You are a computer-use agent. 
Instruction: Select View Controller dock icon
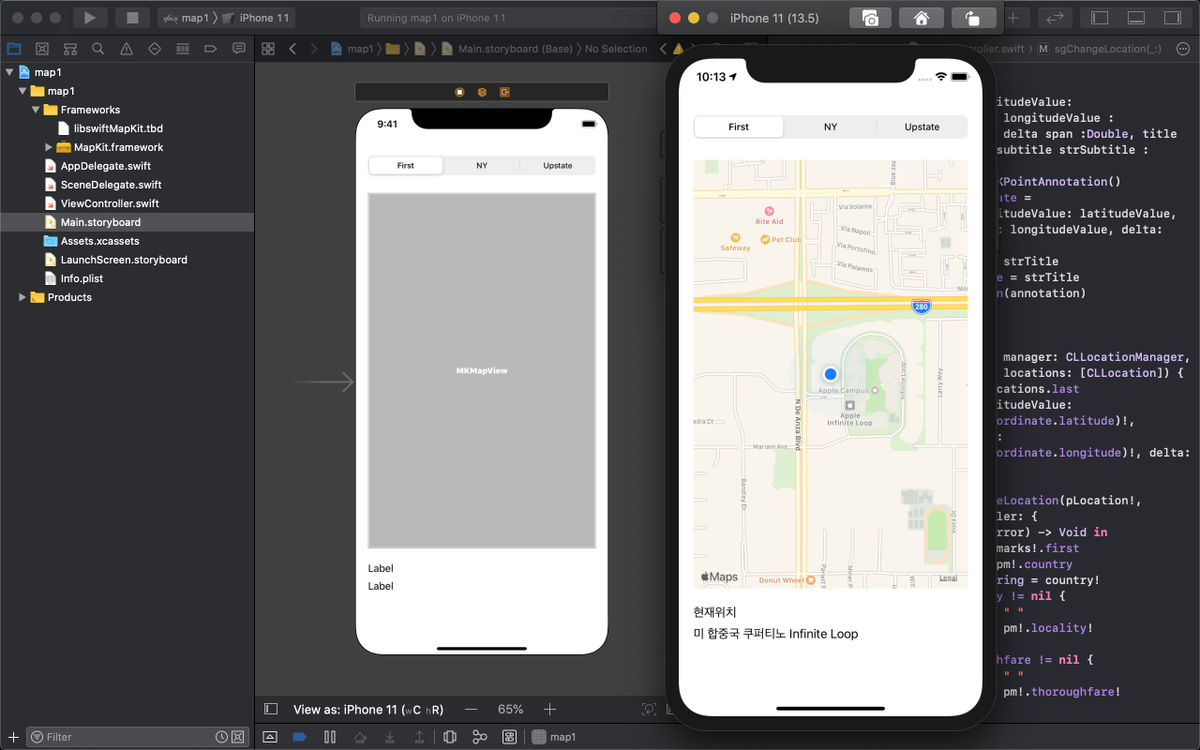(x=460, y=92)
